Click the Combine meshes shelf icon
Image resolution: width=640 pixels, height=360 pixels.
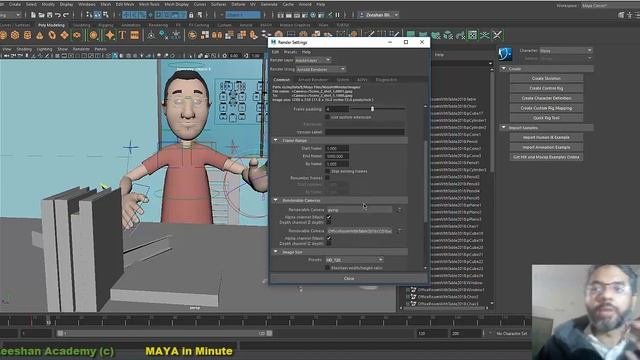tap(192, 36)
